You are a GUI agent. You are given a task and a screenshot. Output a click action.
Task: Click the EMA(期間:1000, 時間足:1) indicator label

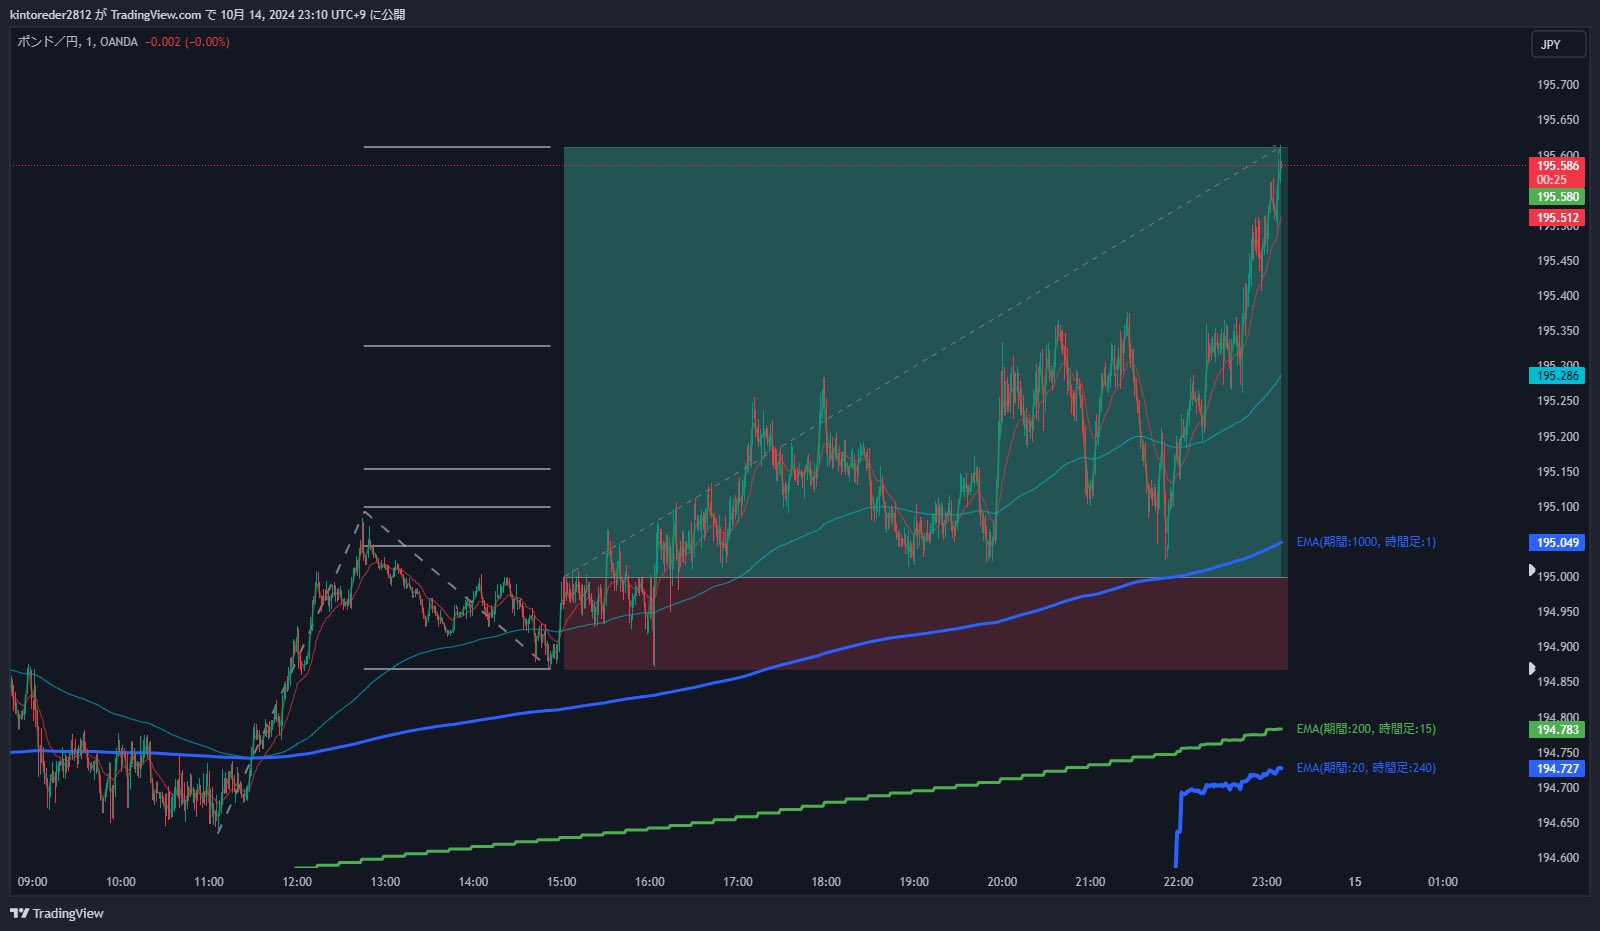point(1366,541)
